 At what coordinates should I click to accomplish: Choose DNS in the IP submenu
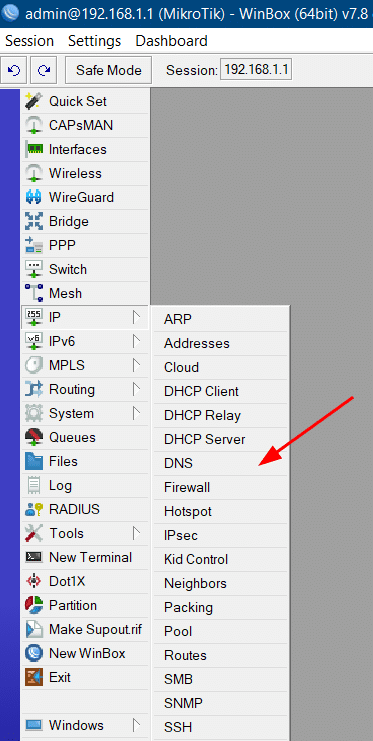[x=221, y=463]
